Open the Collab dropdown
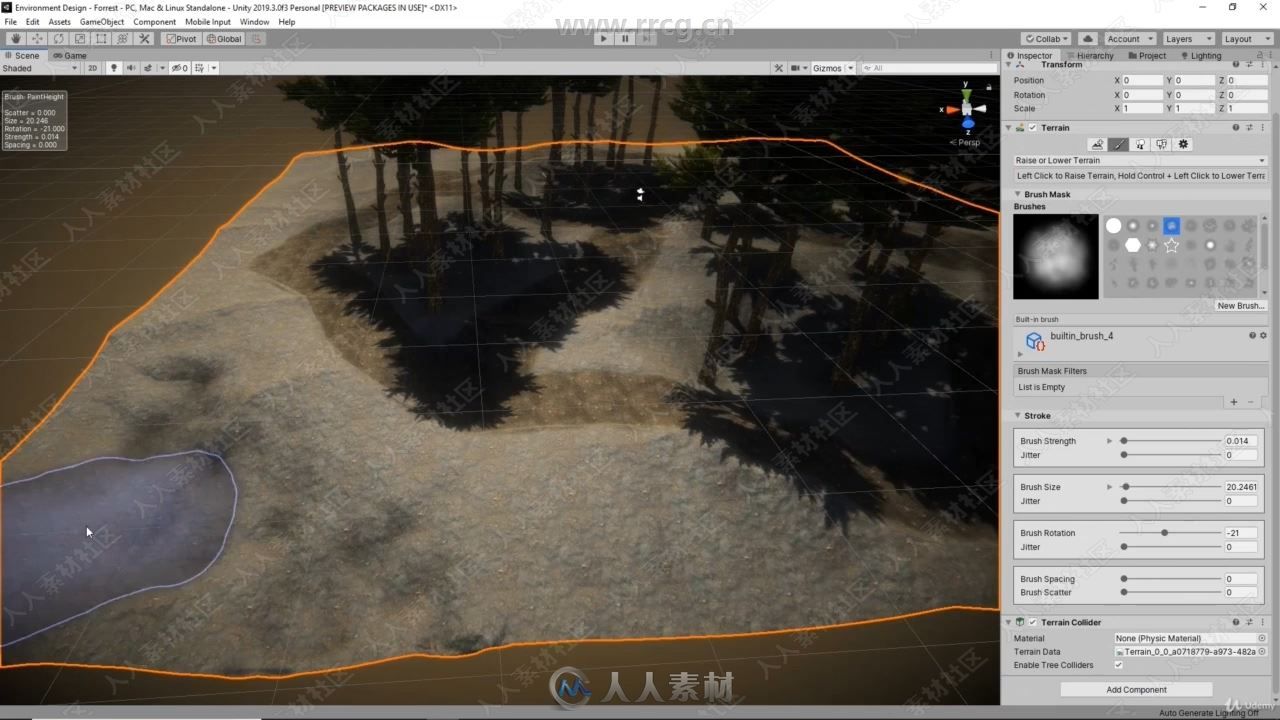This screenshot has height=720, width=1280. pos(1047,39)
